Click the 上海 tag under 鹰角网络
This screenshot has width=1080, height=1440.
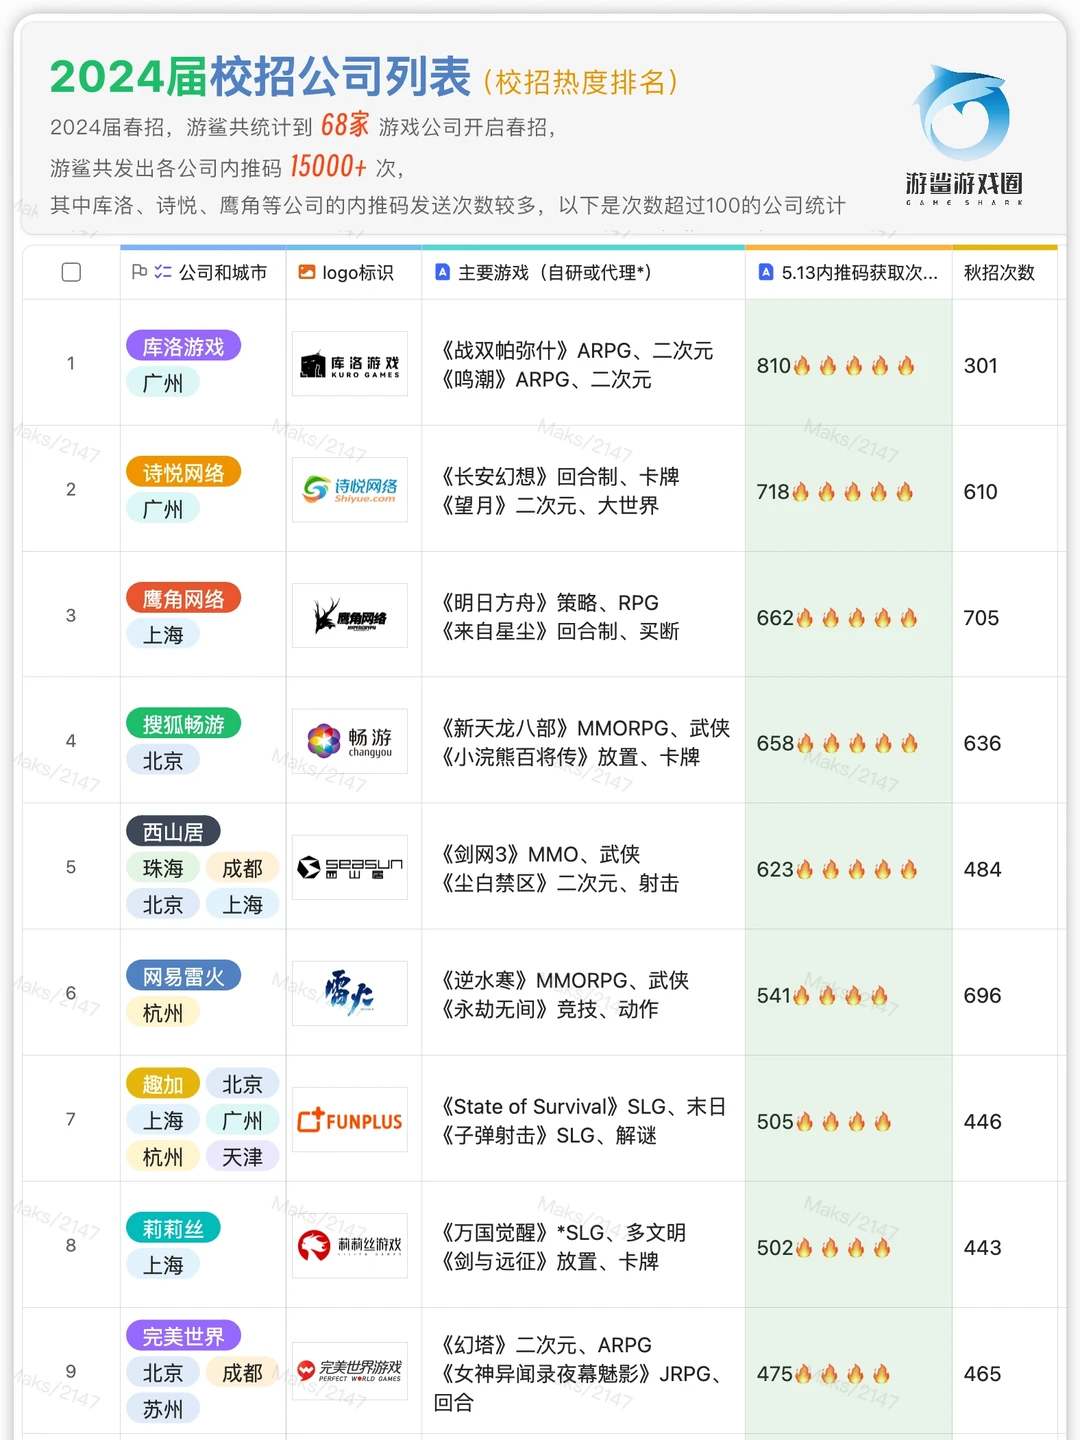pyautogui.click(x=163, y=635)
